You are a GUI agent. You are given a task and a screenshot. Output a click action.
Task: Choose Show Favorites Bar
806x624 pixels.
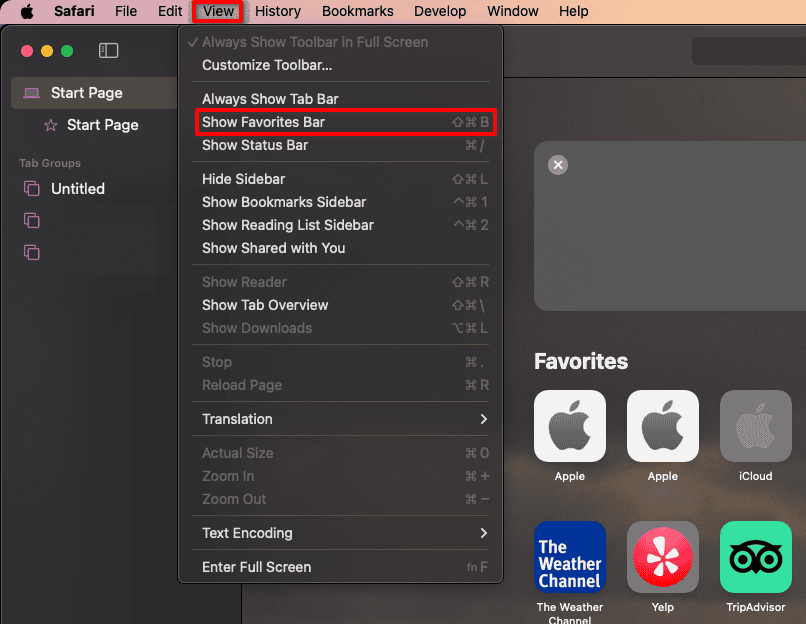coord(340,122)
